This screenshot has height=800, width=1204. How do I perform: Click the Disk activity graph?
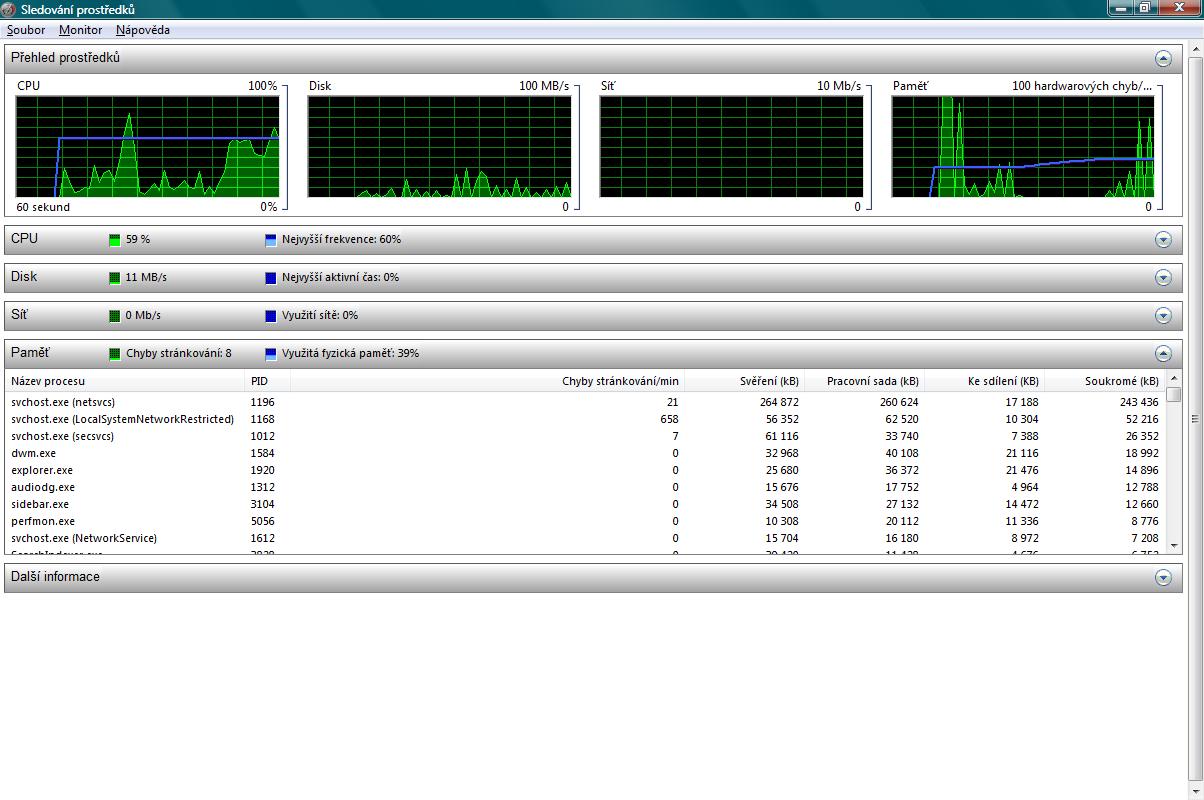tap(439, 147)
